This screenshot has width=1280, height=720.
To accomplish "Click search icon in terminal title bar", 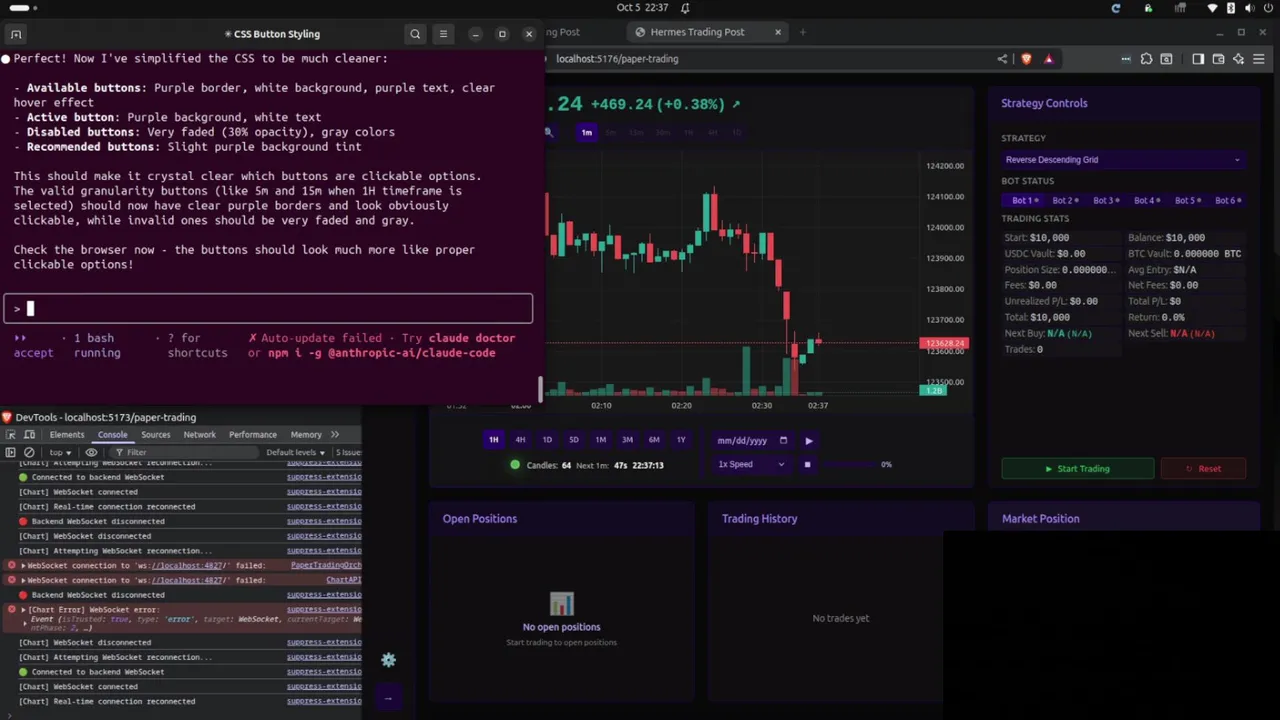I will point(415,34).
